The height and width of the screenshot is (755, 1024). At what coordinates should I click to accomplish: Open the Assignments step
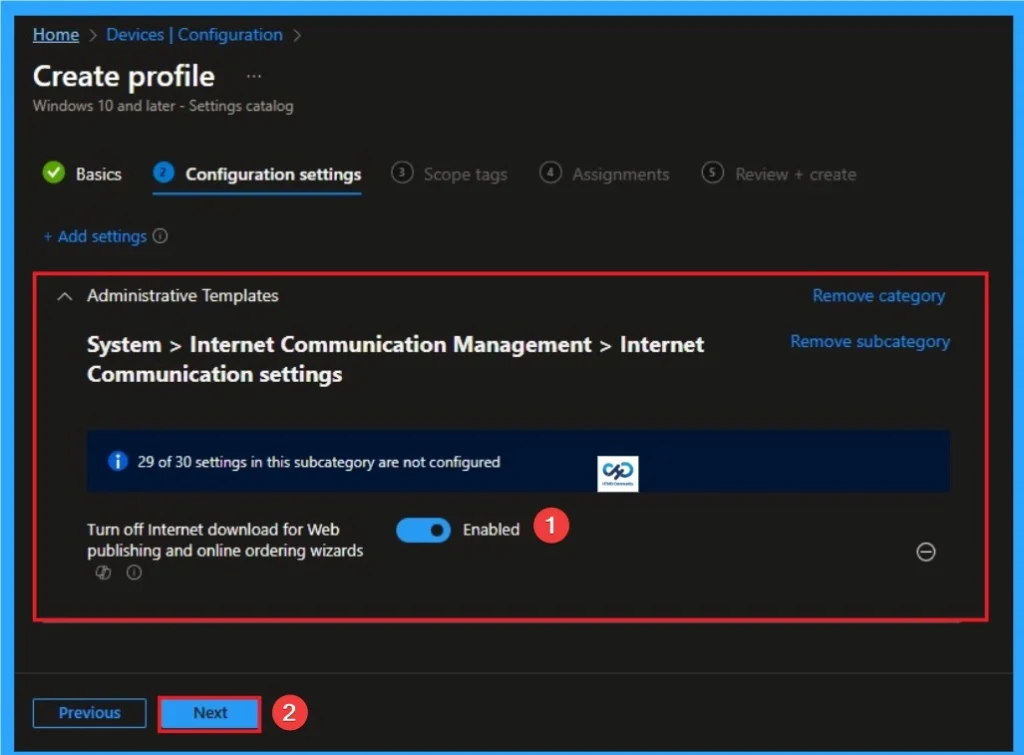coord(620,174)
